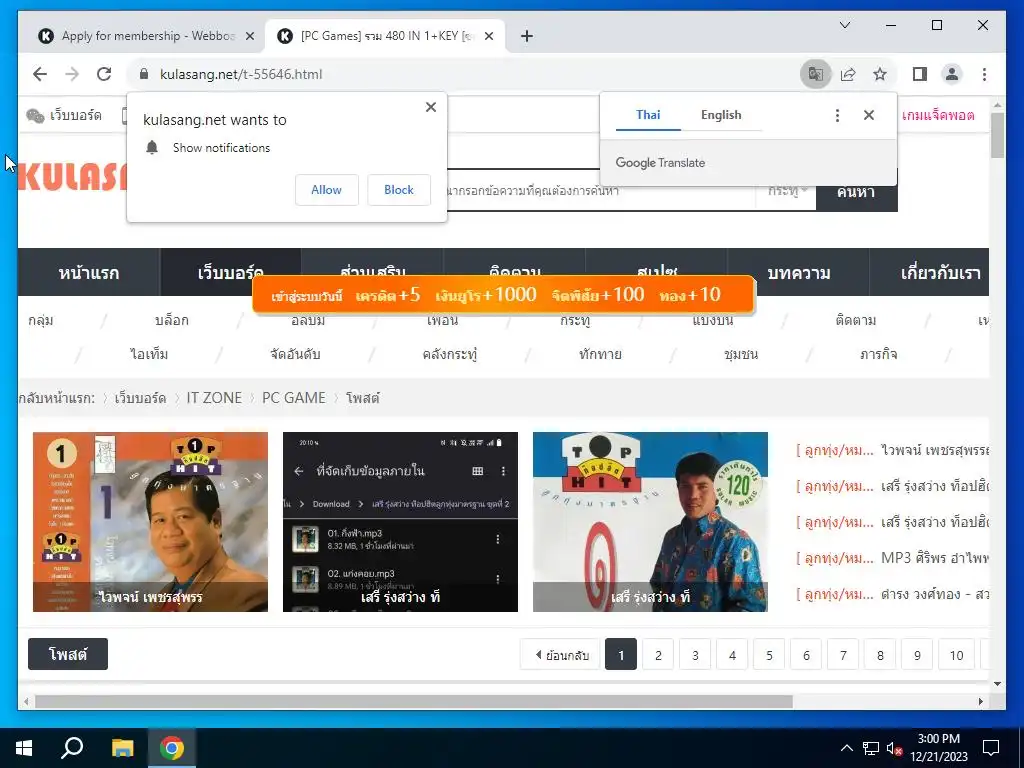Open คลังกระทู้ sub-menu link
Screen dimensions: 1024x768
(x=450, y=354)
